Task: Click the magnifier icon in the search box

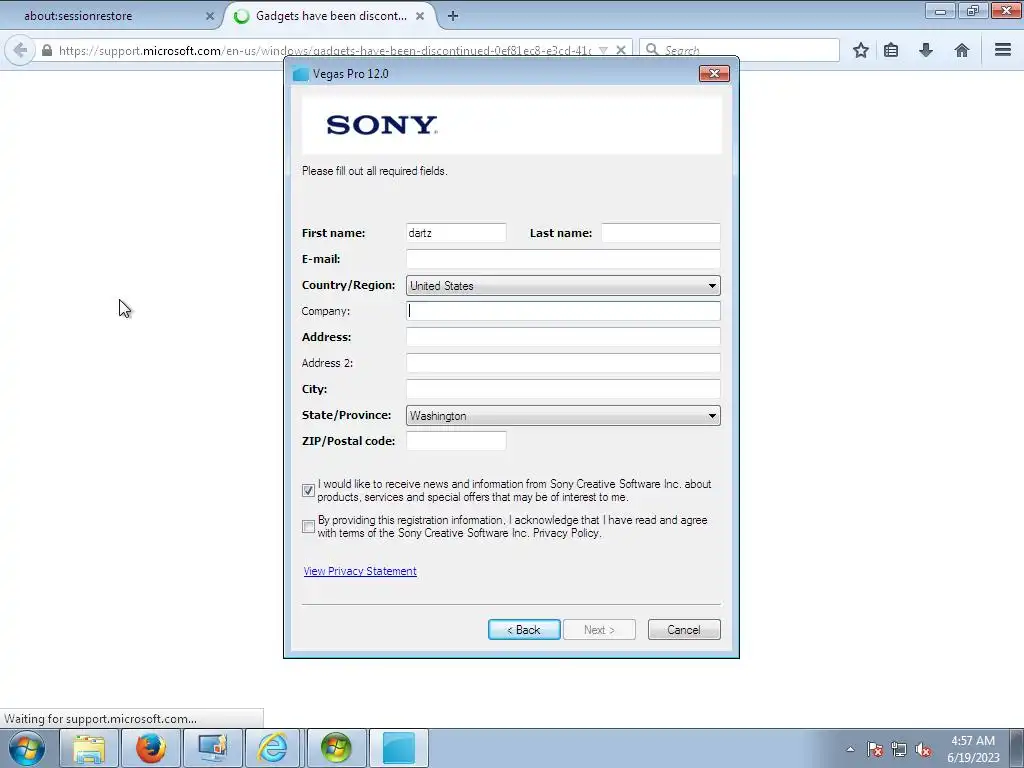Action: [652, 50]
